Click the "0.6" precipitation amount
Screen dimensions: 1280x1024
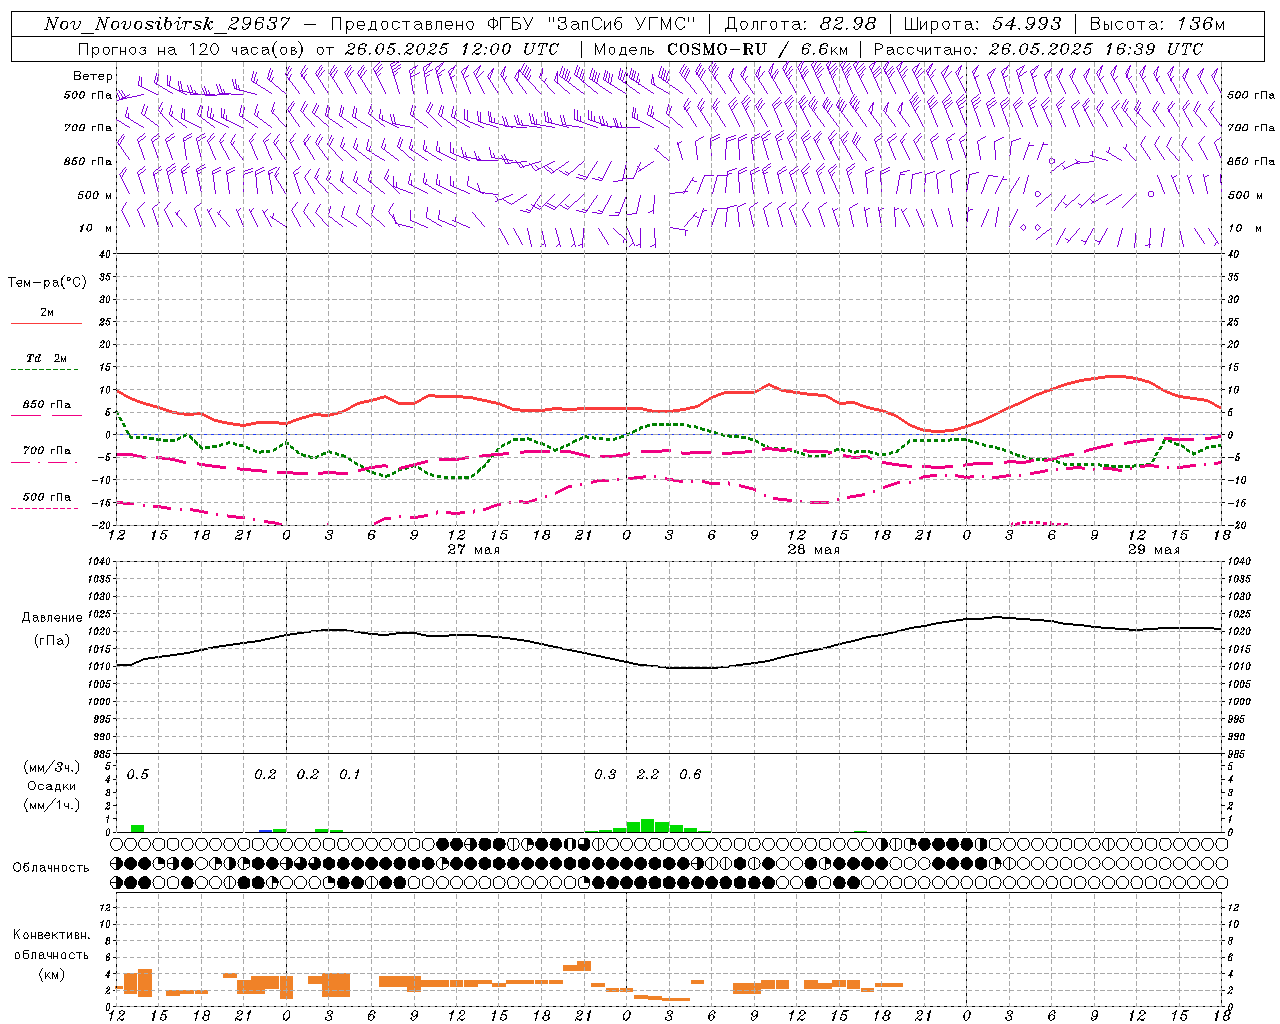(690, 775)
